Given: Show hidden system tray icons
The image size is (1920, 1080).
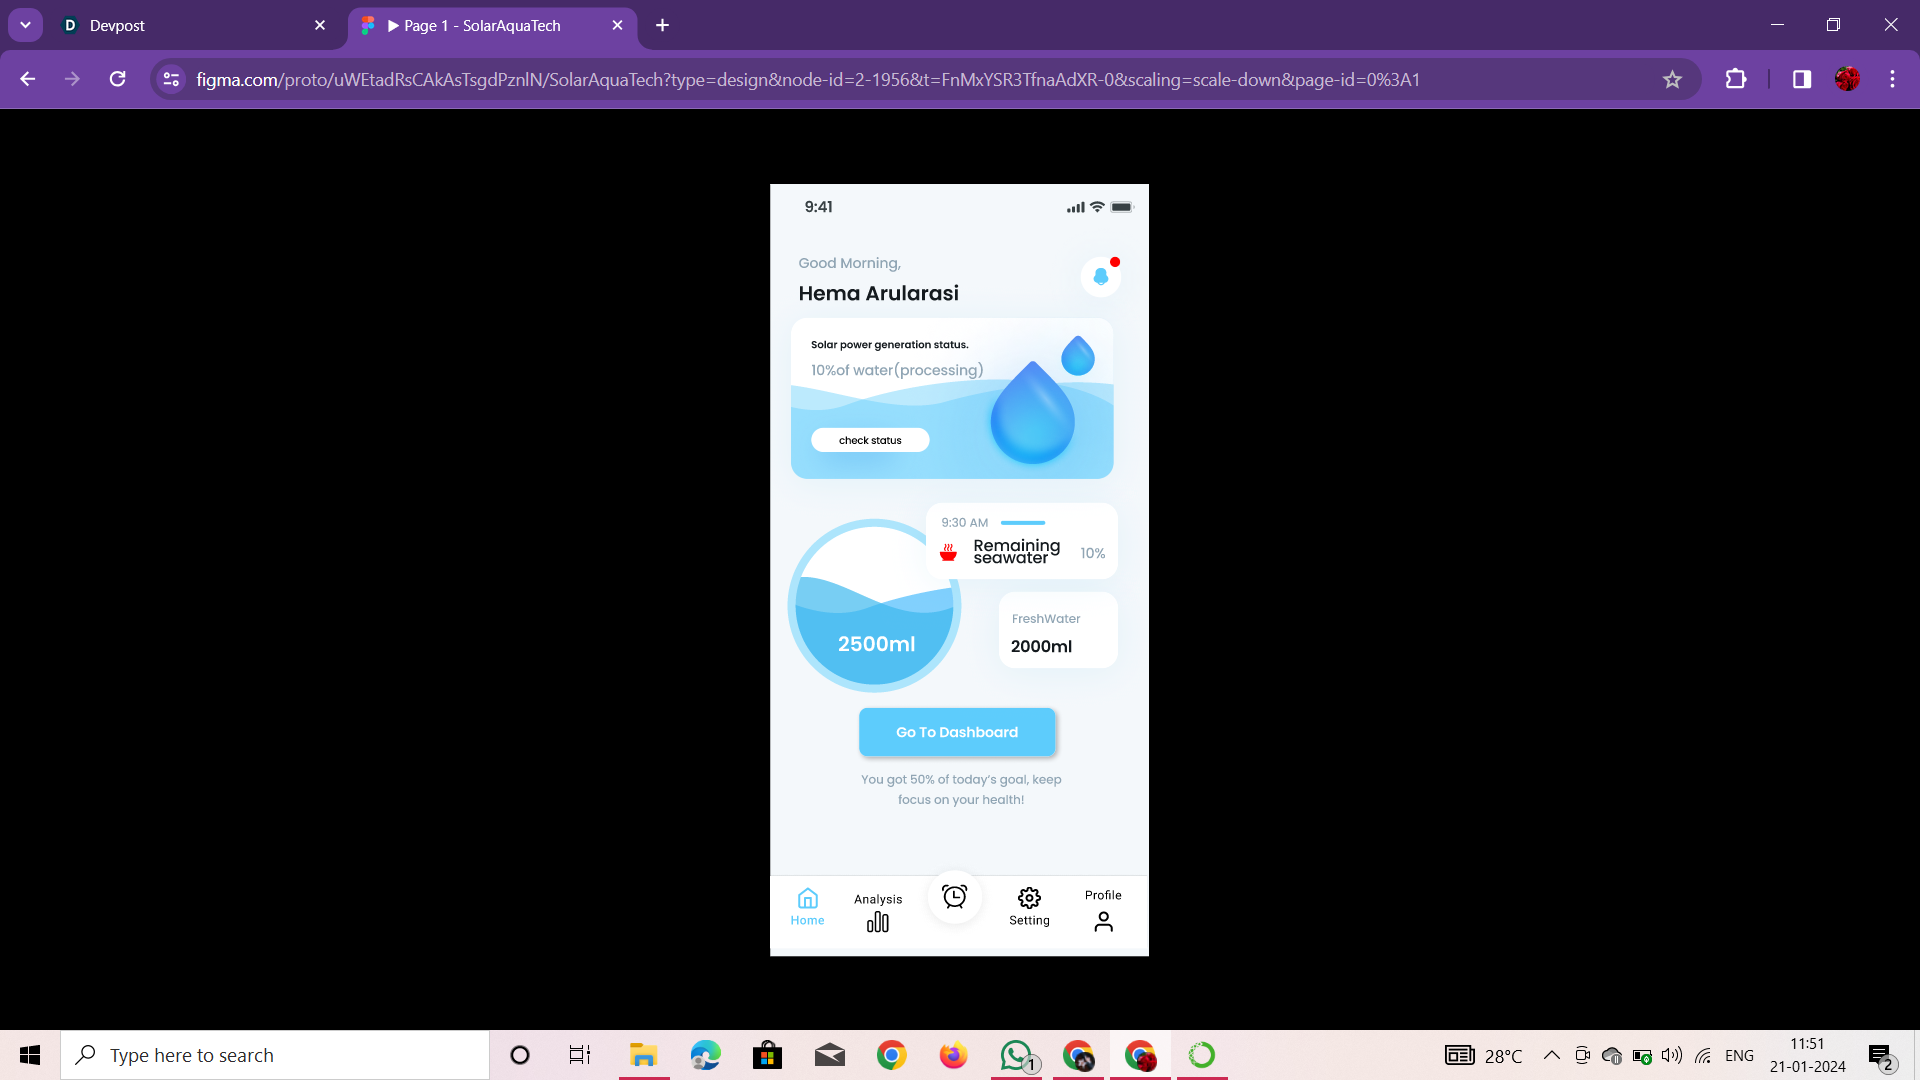Looking at the screenshot, I should 1551,1055.
